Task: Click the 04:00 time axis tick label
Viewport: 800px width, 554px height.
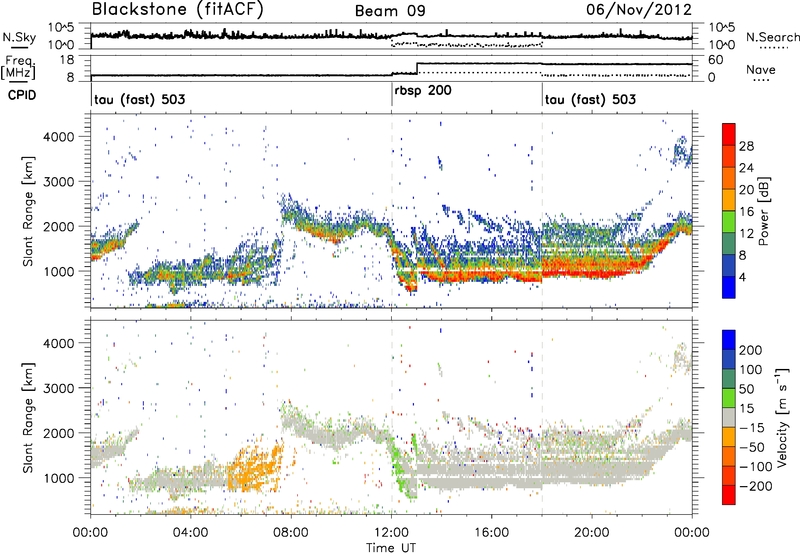Action: point(190,533)
